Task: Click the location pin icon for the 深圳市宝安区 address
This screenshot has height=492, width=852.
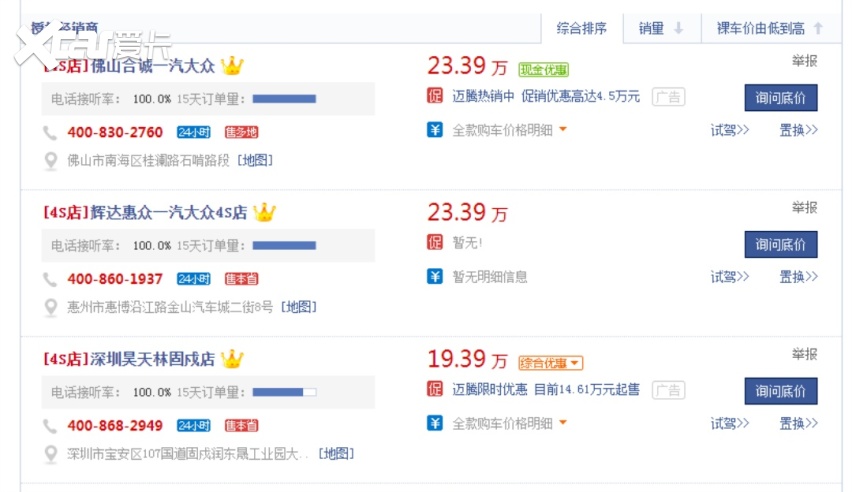Action: [x=51, y=454]
